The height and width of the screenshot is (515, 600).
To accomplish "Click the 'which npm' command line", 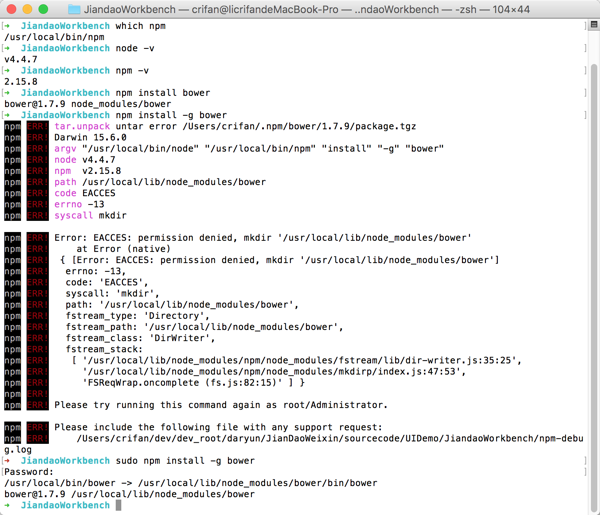I will pos(140,26).
